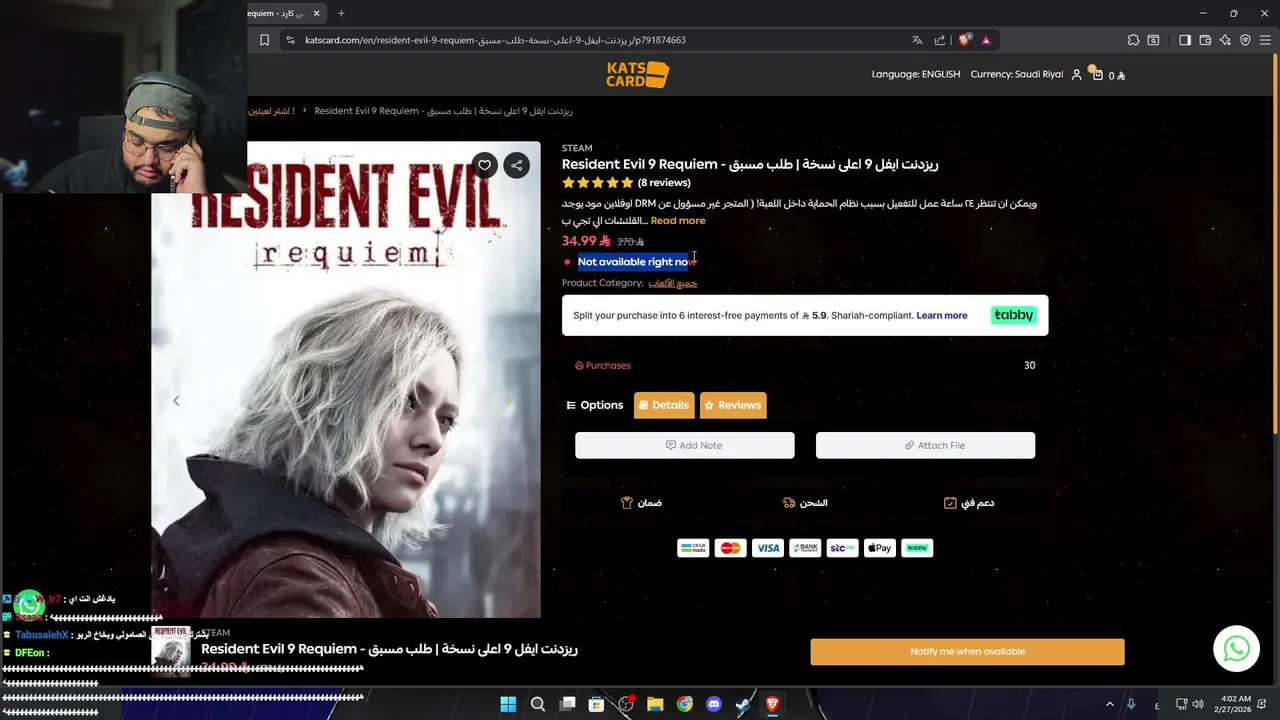This screenshot has width=1280, height=720.
Task: Toggle the browser sidebar panel icon
Action: point(1185,40)
